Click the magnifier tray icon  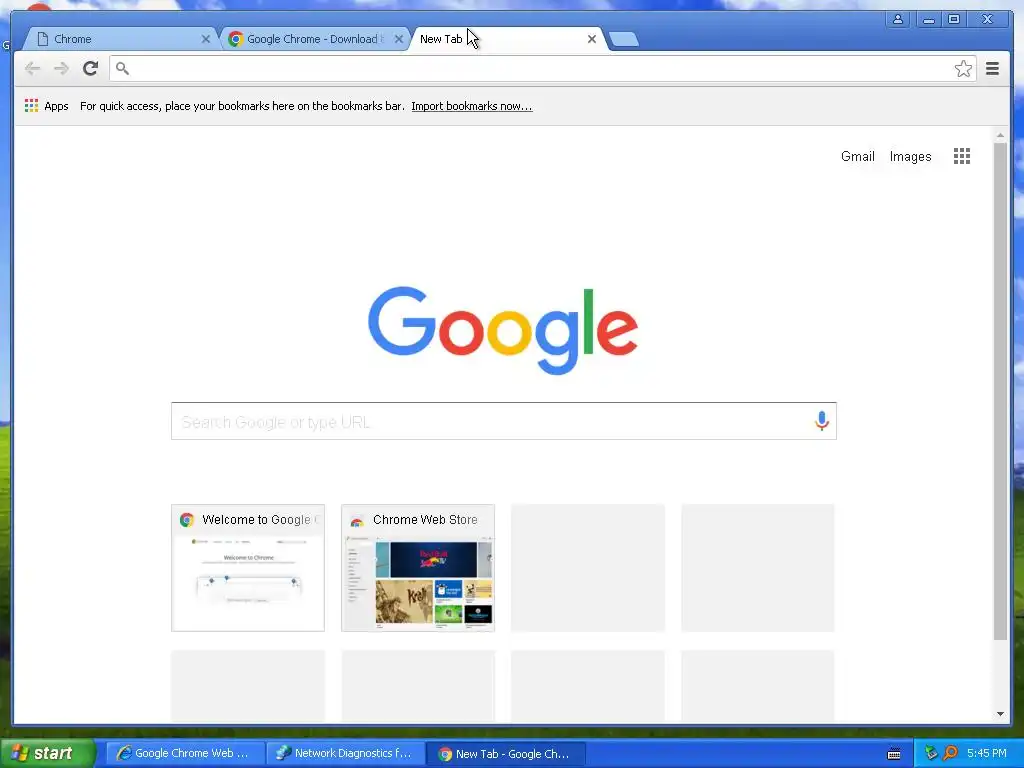(950, 753)
